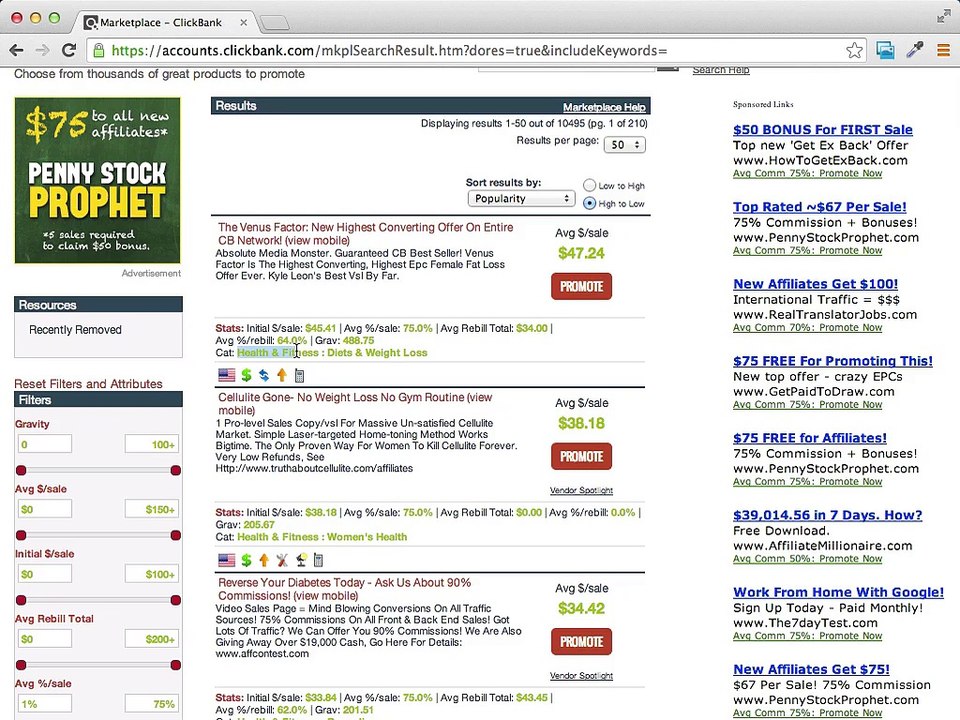960x720 pixels.
Task: Click the address bar URL
Action: (x=389, y=50)
